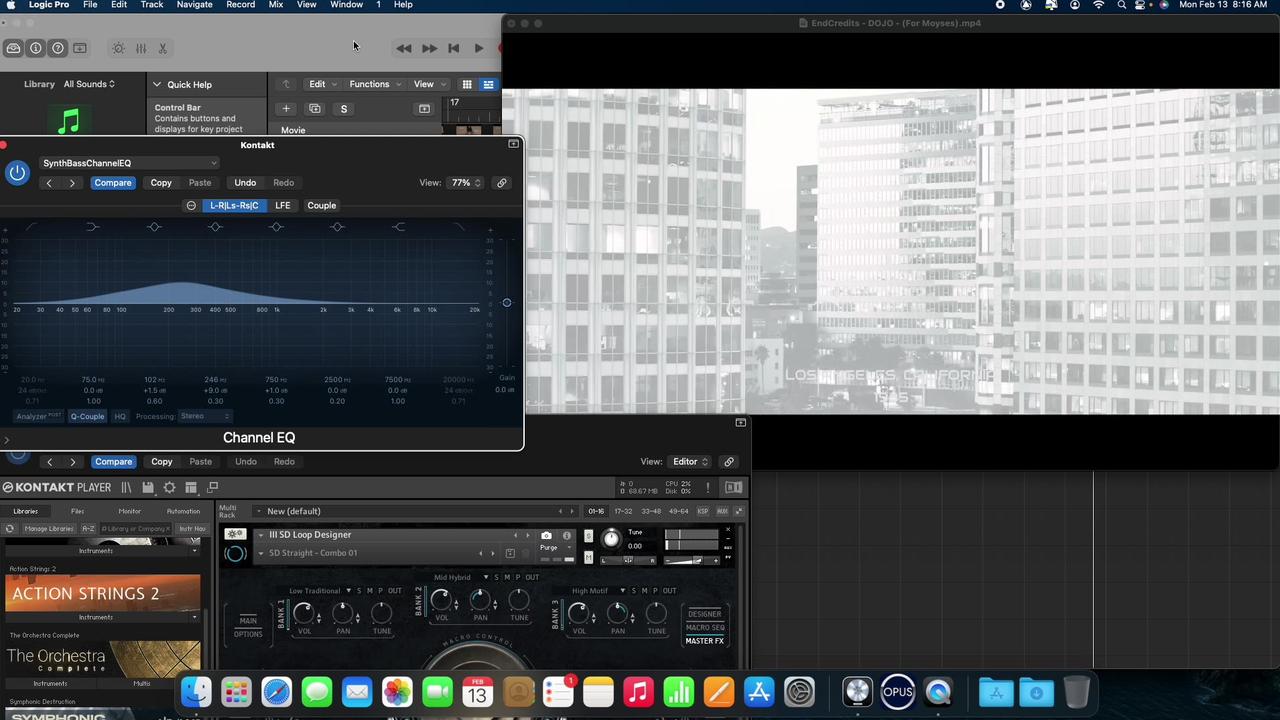
Task: Click Manage Libraries in the Kontakt sidebar
Action: coord(48,528)
